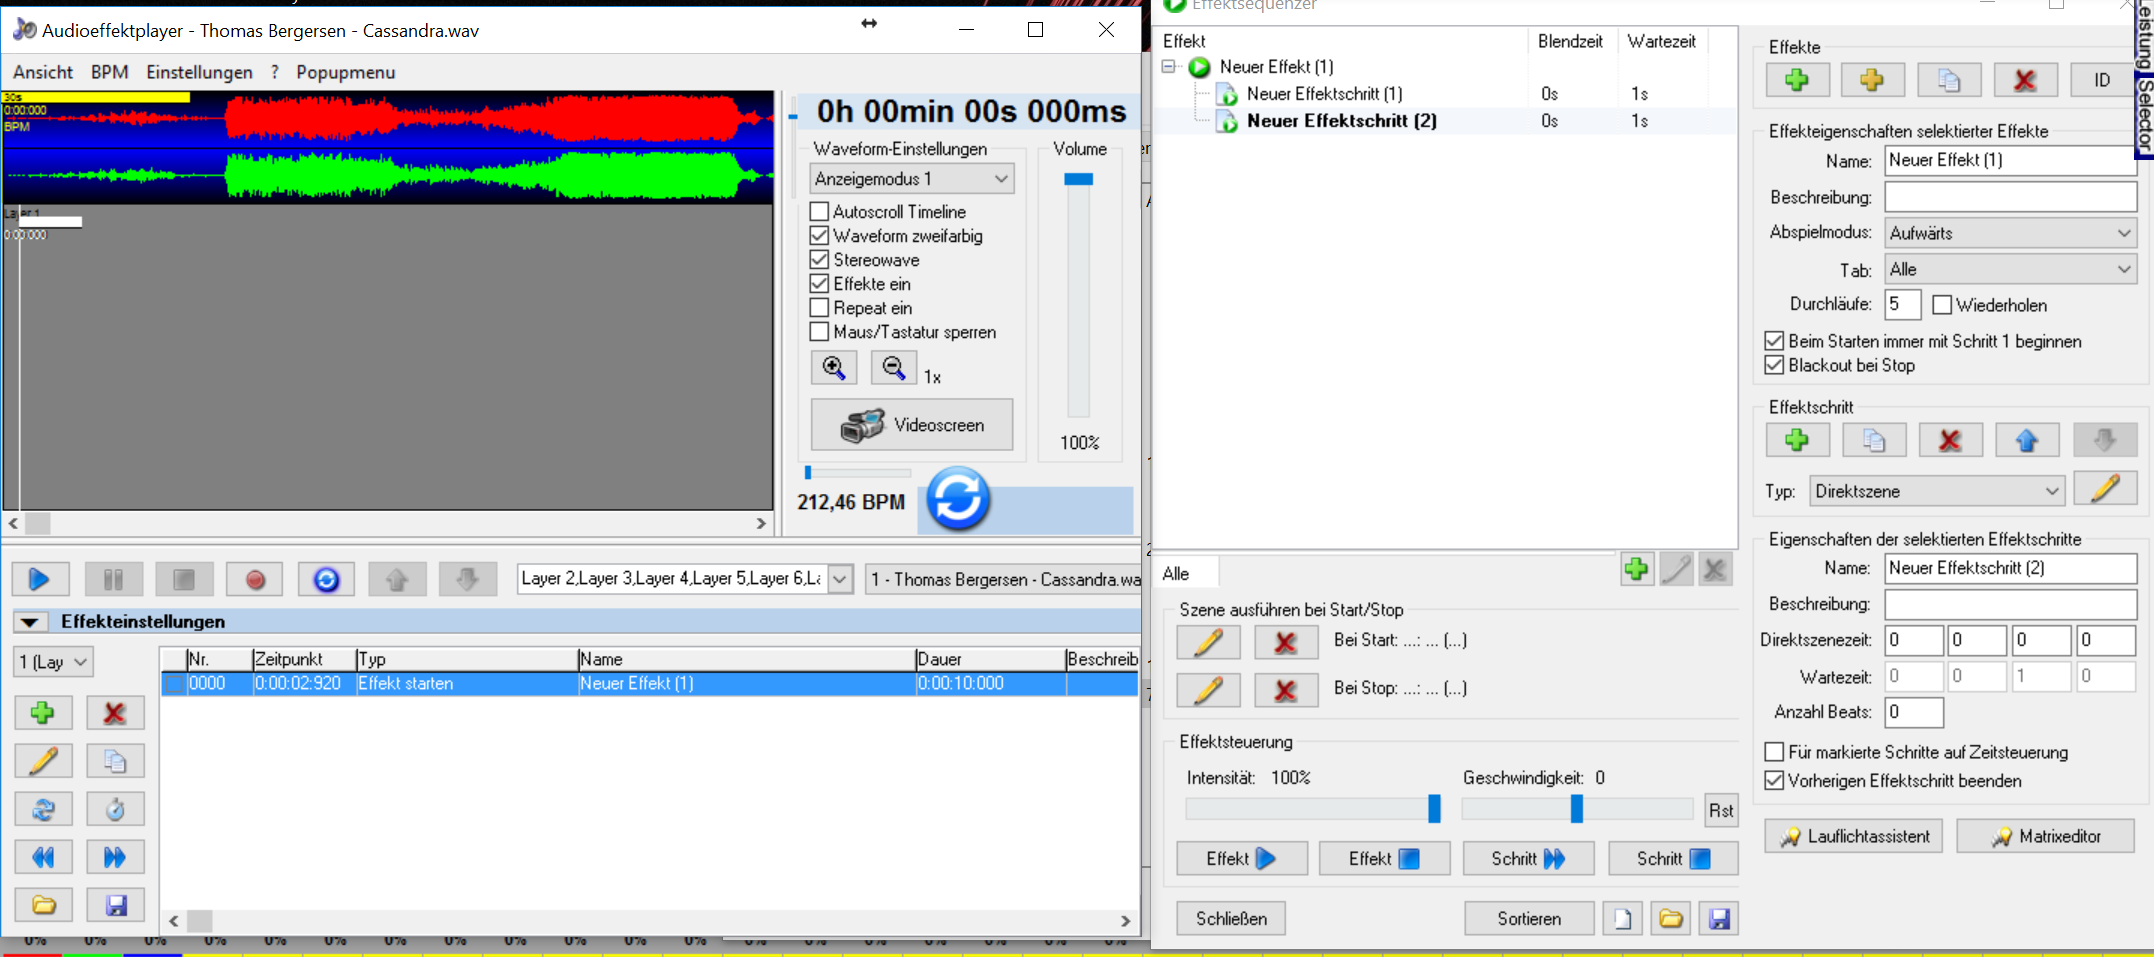The height and width of the screenshot is (957, 2154).
Task: Move the effect step up with the blue arrow
Action: 2026,440
